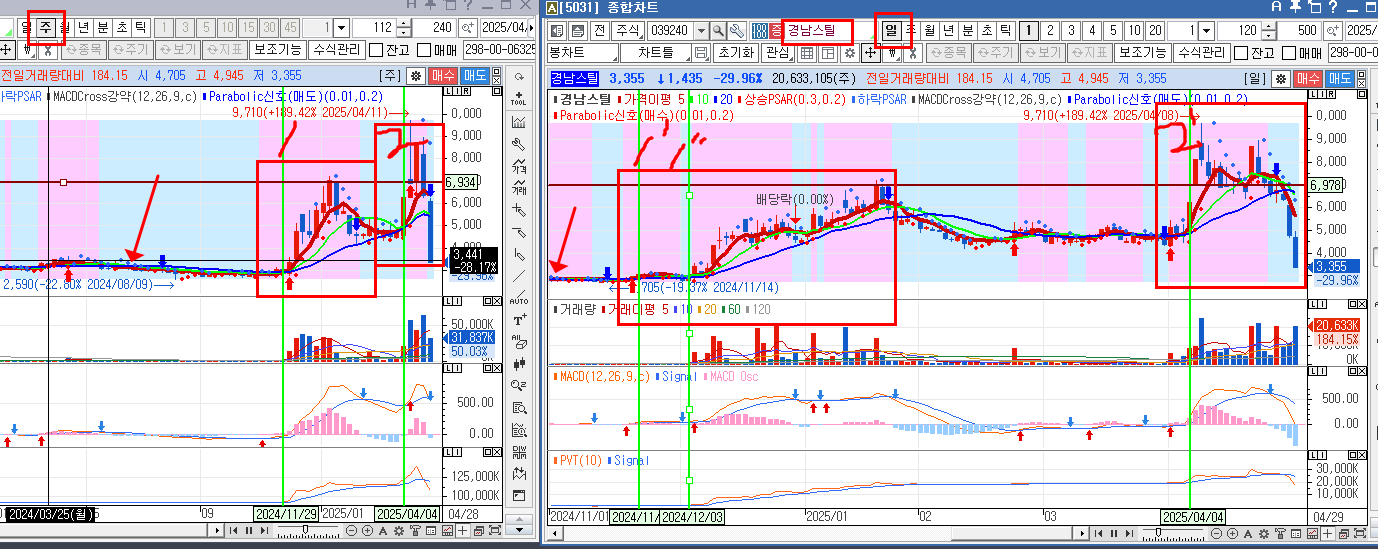Image resolution: width=1378 pixels, height=549 pixels.
Task: Click the split layout icon before the gear in 종합차트
Action: (828, 53)
